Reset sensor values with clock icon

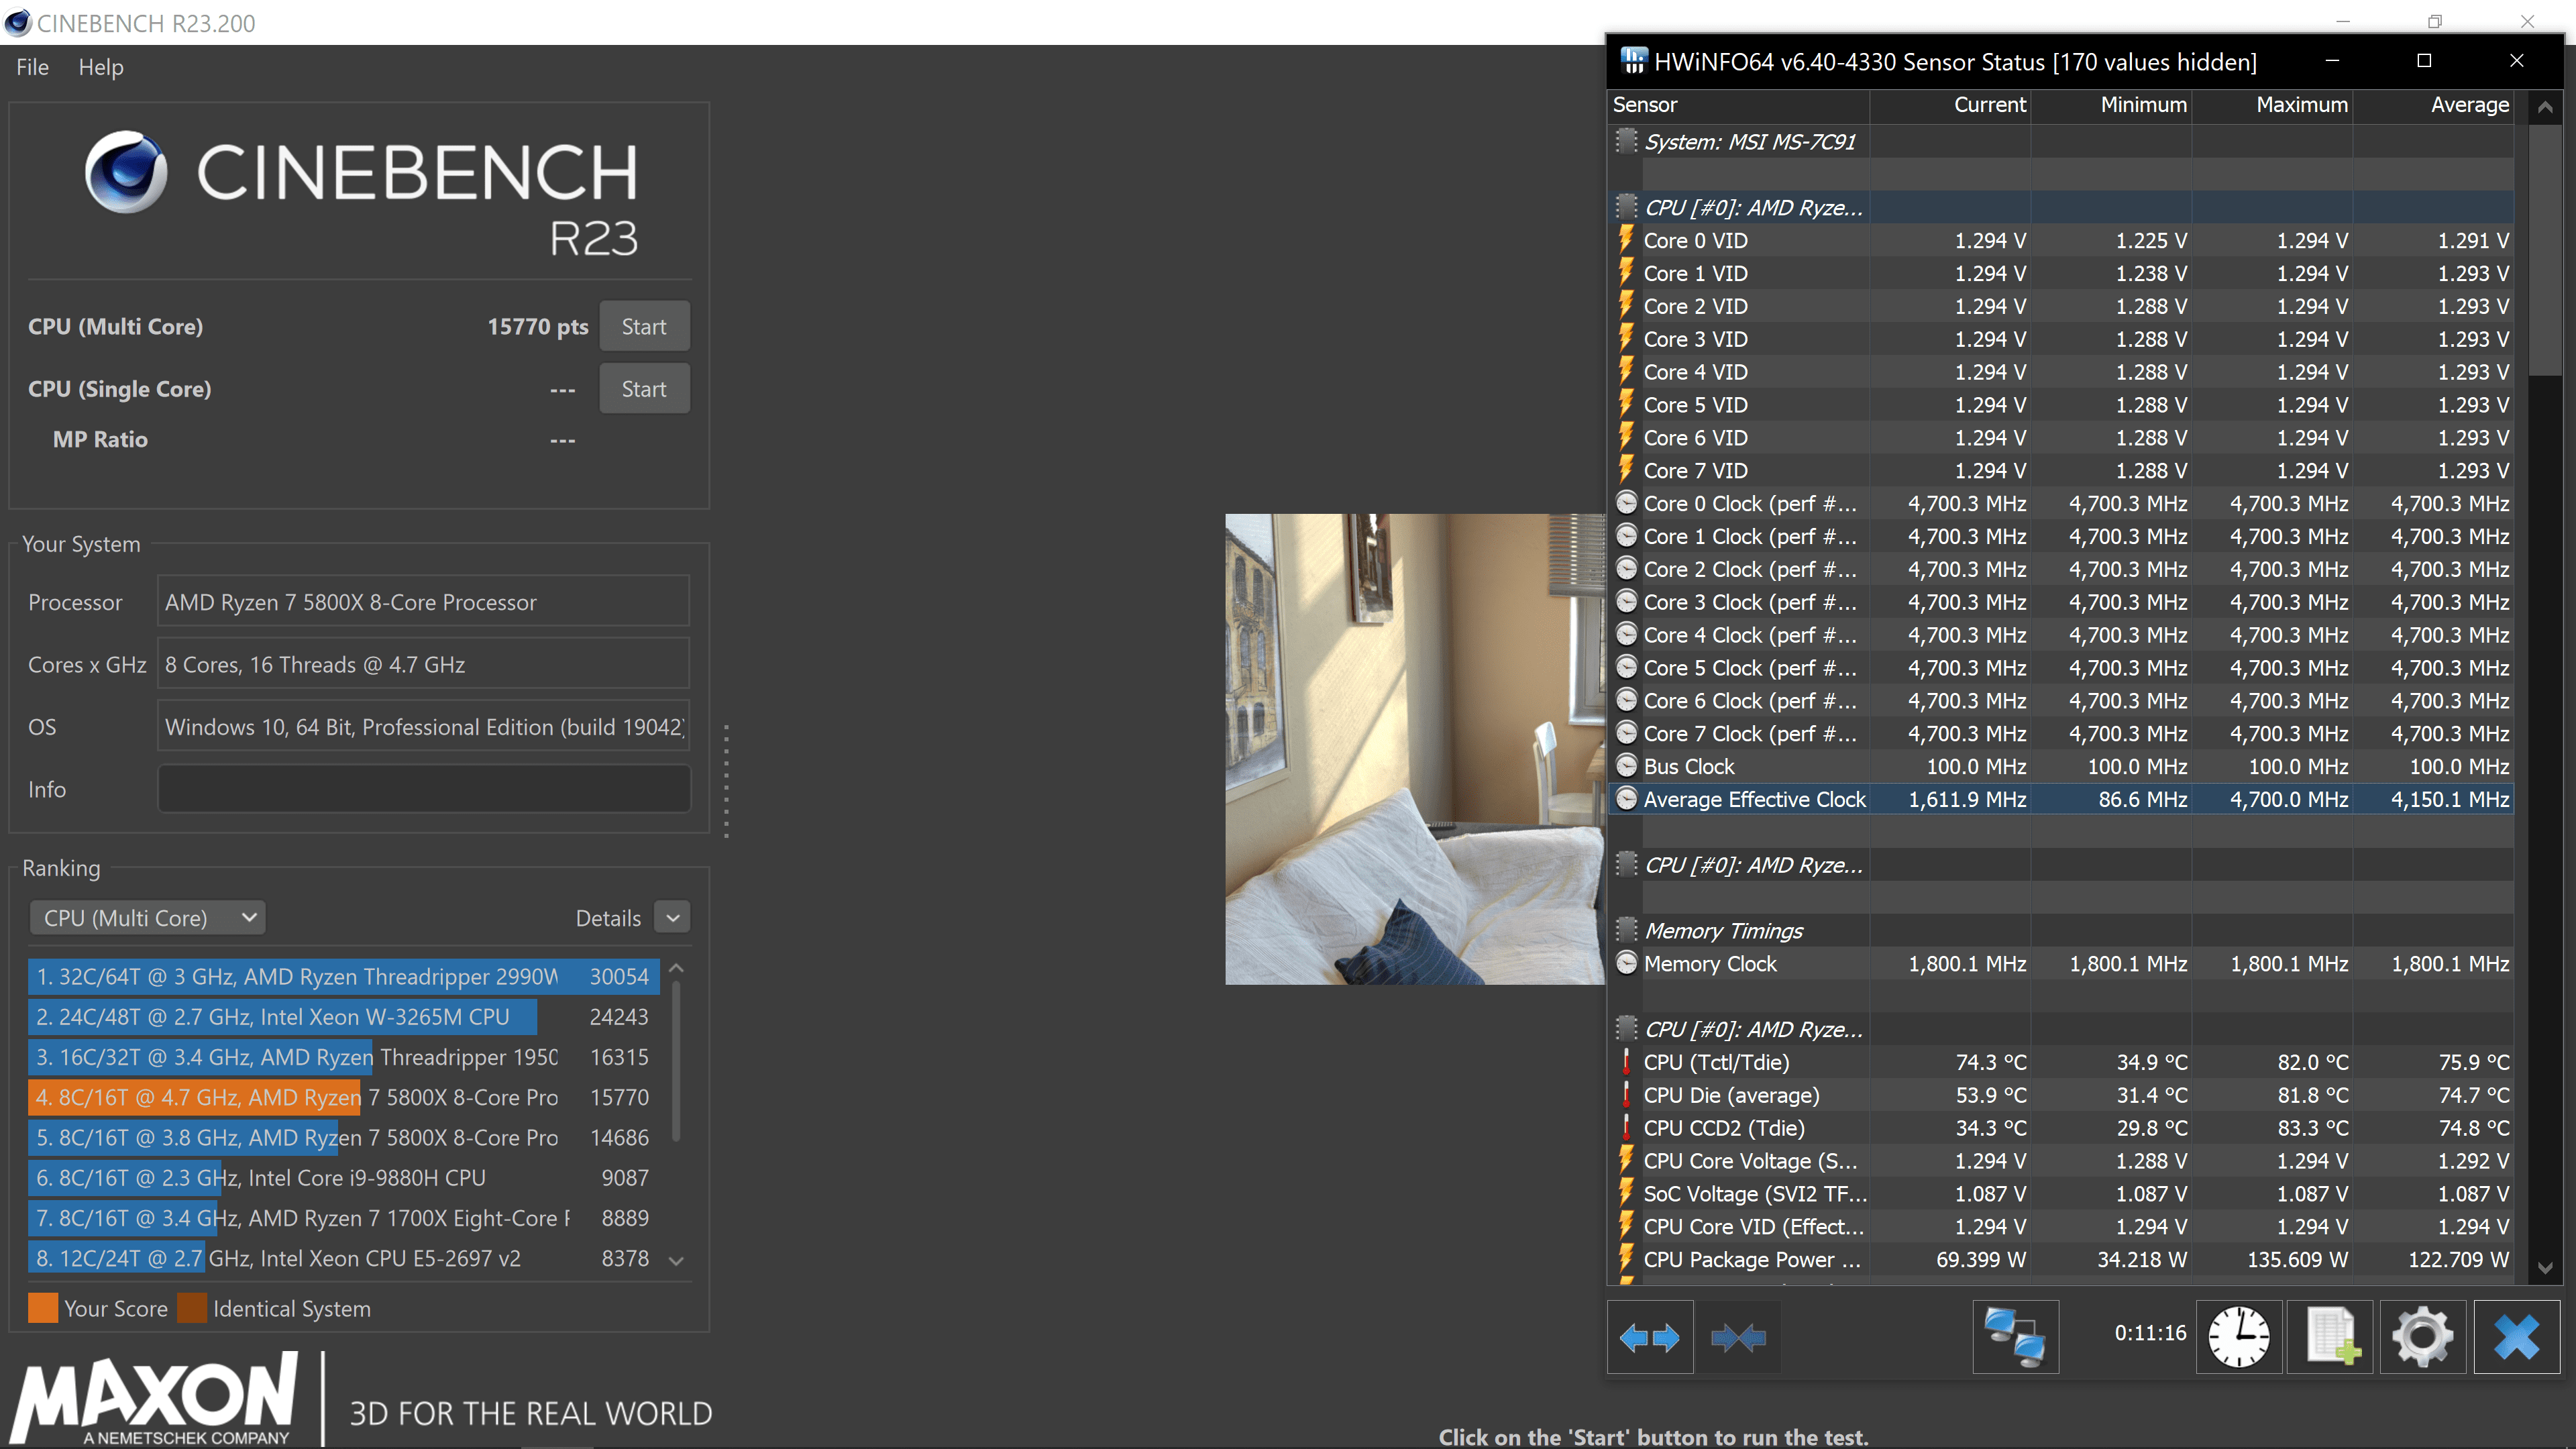point(2238,1337)
